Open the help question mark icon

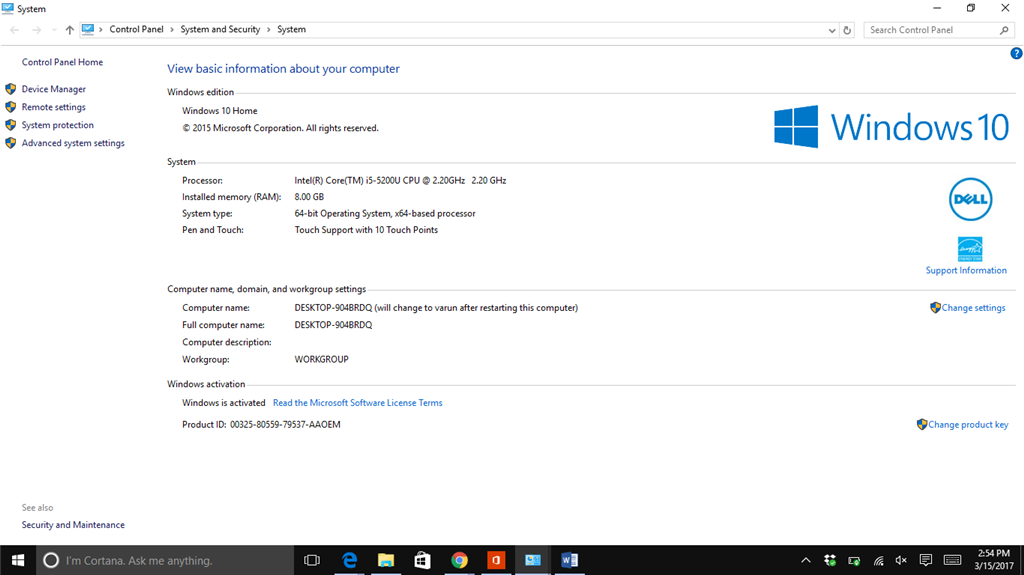point(1016,54)
